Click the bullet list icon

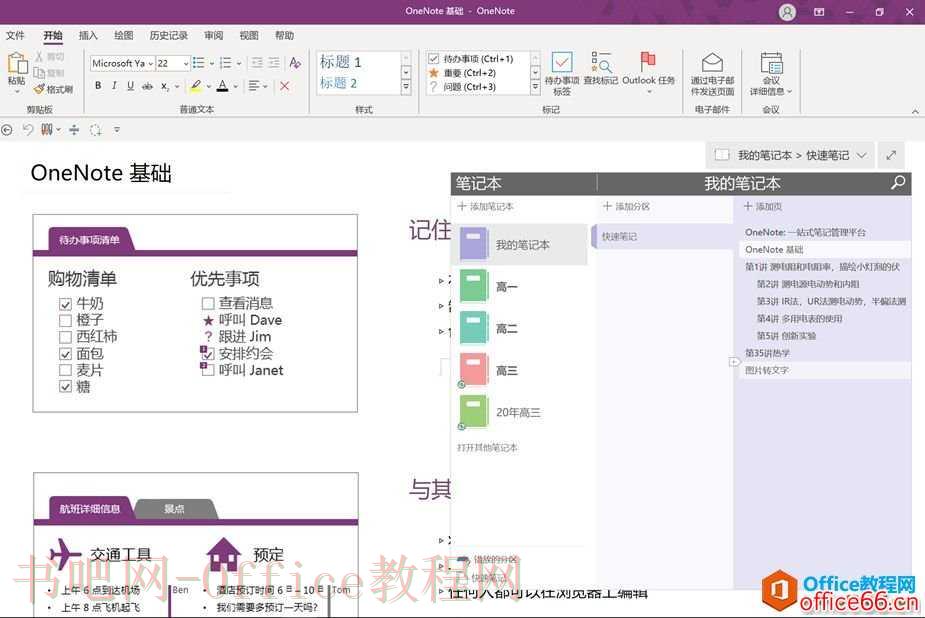(x=198, y=63)
